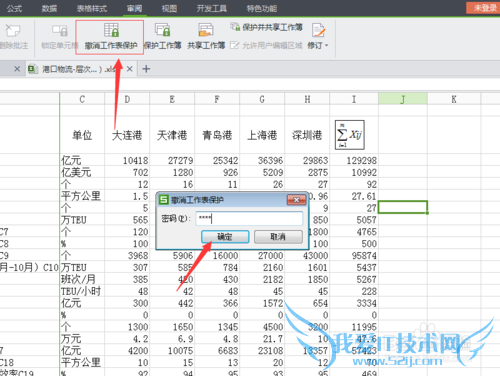Click the 青岛港 cell
Screen dimensions: 500x376
(217, 135)
